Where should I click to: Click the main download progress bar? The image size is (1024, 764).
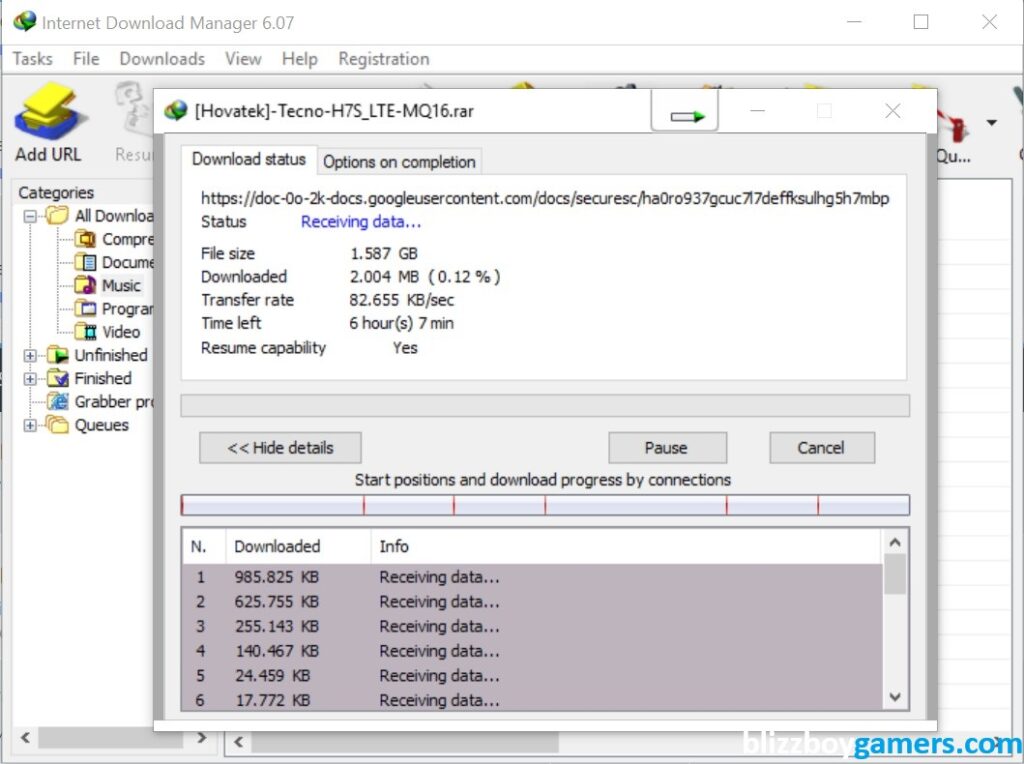545,406
